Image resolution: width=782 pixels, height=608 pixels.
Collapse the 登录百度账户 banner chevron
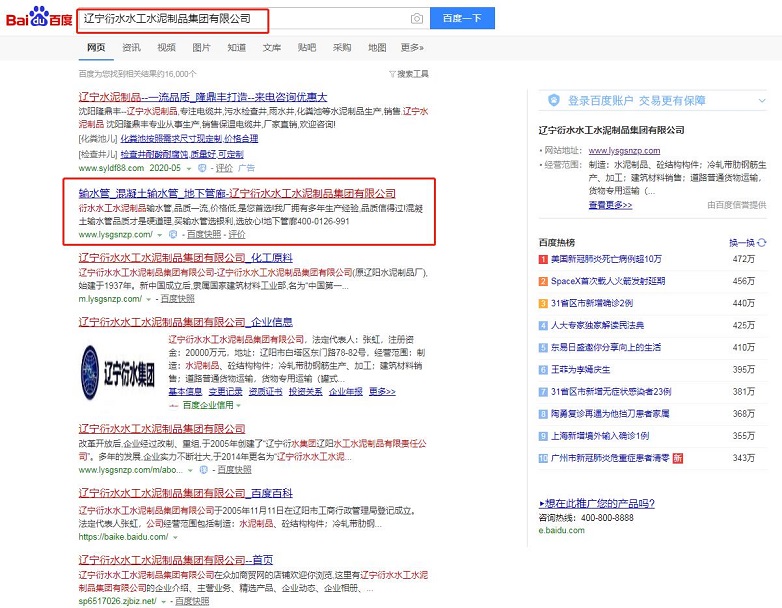pyautogui.click(x=762, y=100)
